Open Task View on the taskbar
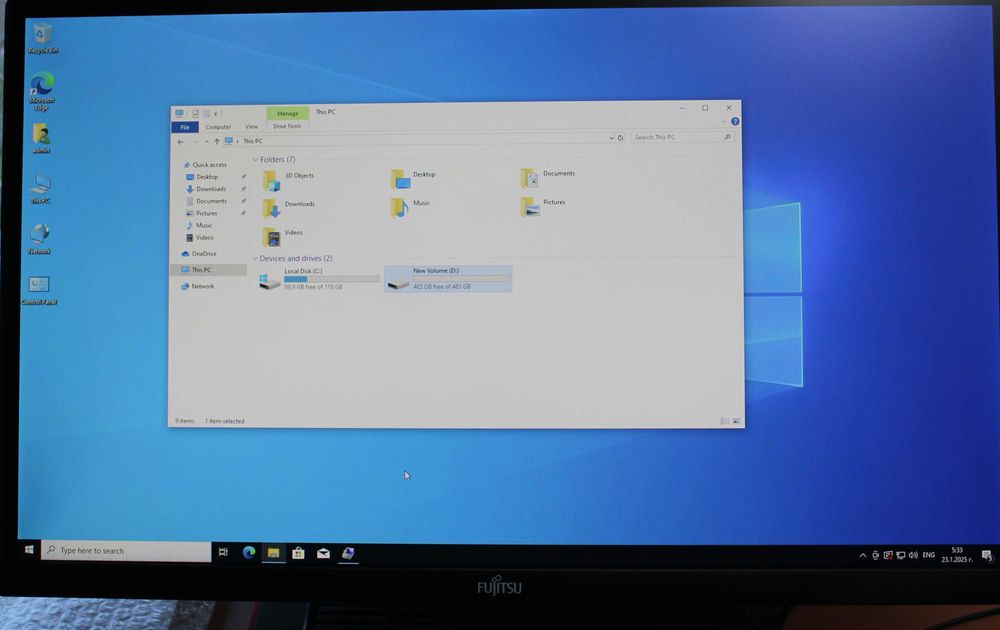 pyautogui.click(x=223, y=552)
